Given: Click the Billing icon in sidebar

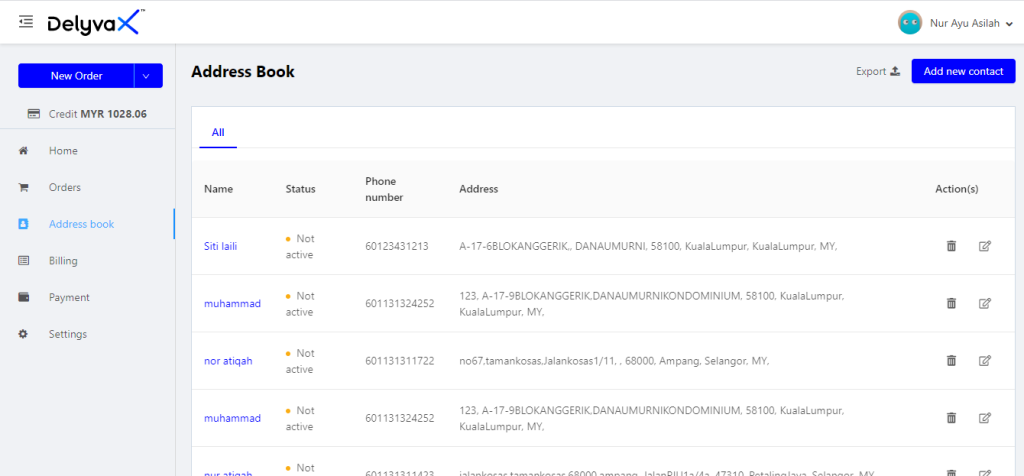Looking at the screenshot, I should [24, 261].
